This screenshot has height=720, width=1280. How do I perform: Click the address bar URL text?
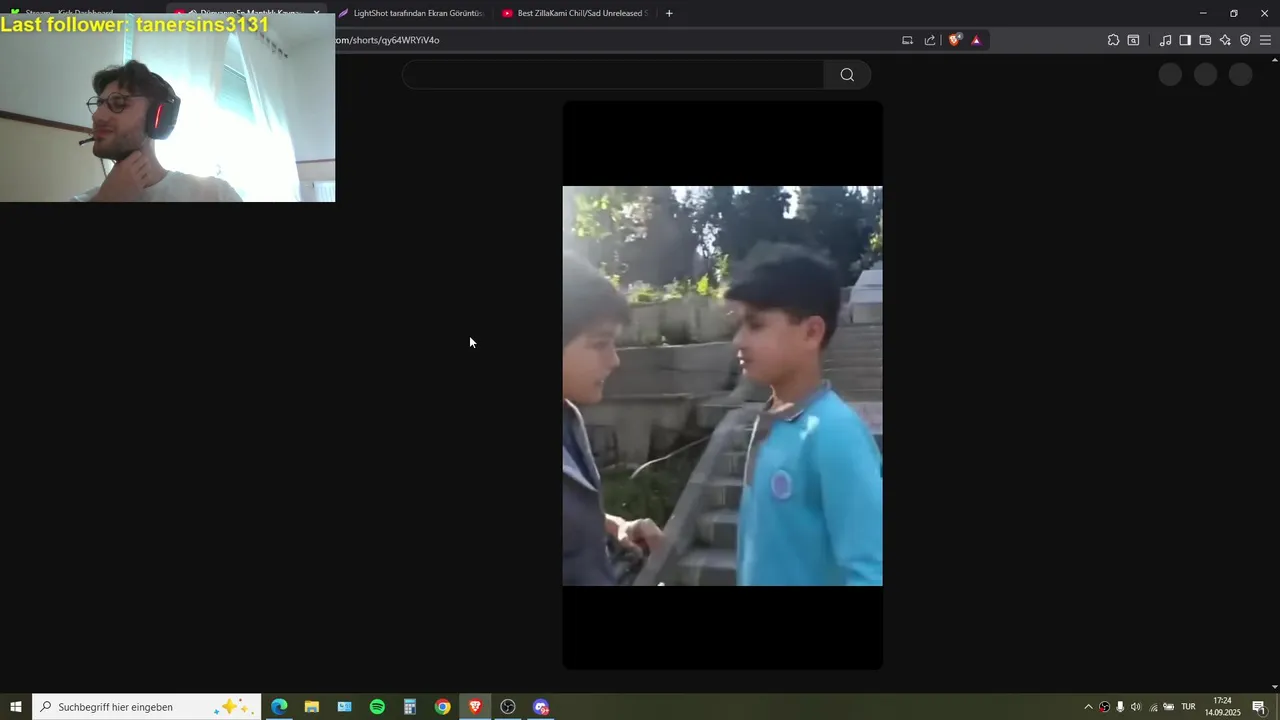(387, 40)
